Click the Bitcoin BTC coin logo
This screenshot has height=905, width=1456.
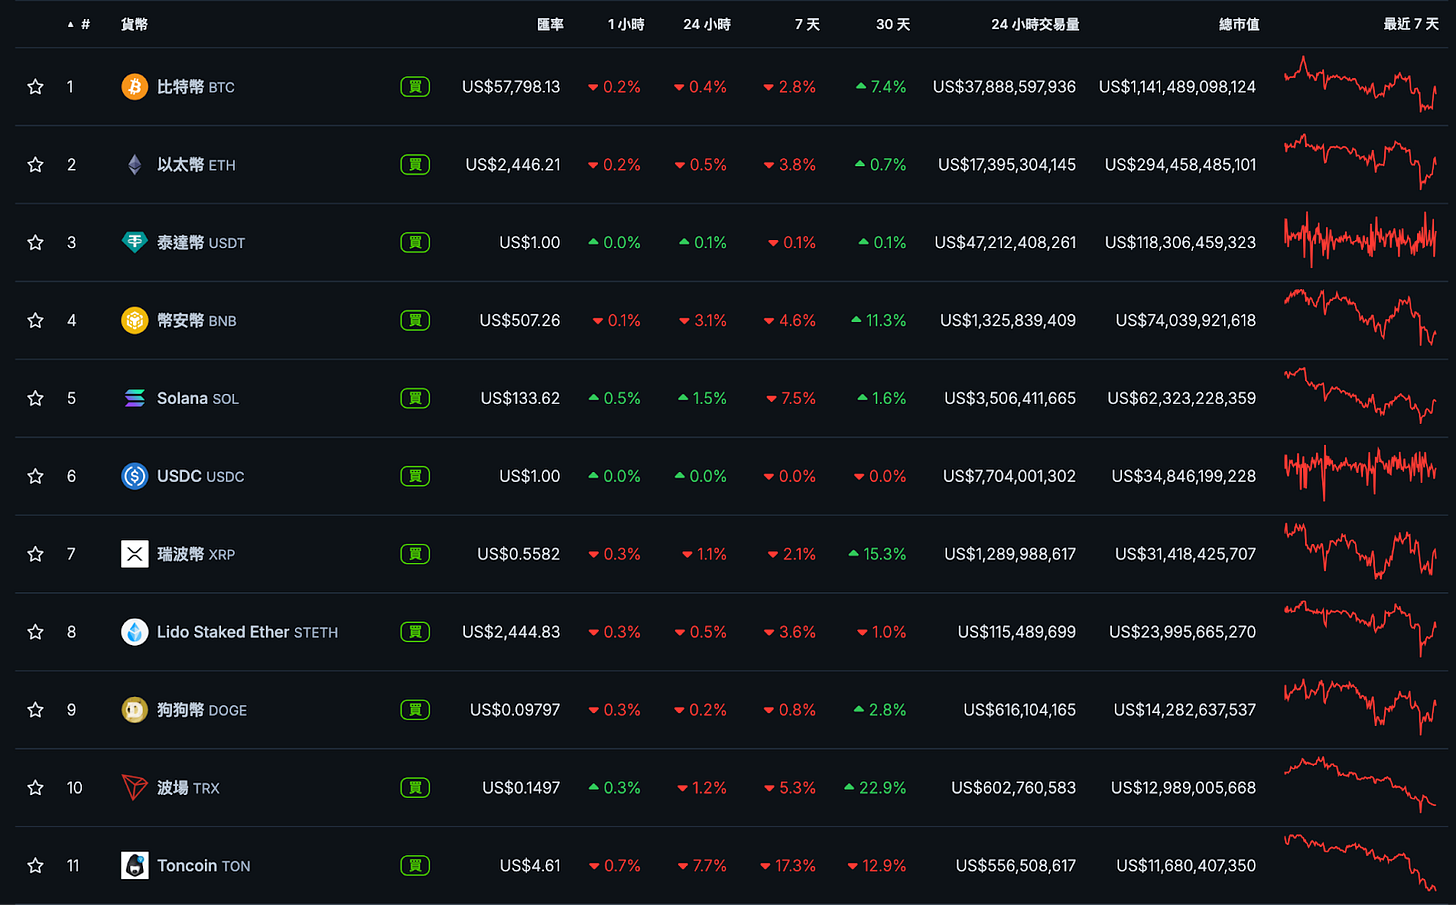(x=134, y=87)
